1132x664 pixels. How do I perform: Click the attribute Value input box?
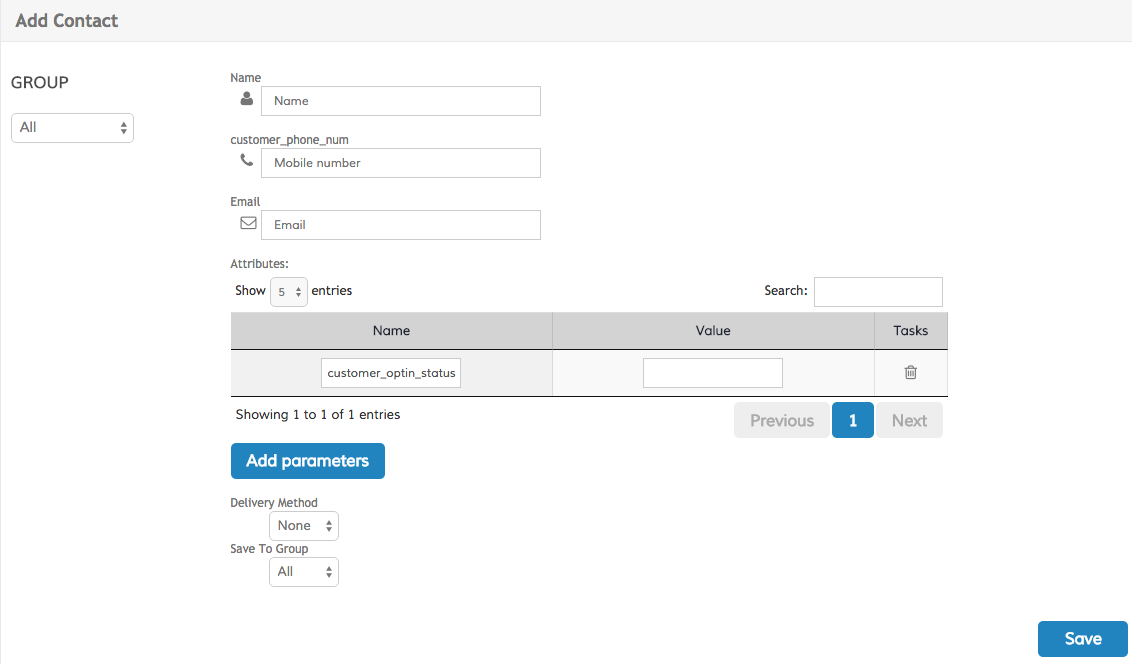[712, 373]
